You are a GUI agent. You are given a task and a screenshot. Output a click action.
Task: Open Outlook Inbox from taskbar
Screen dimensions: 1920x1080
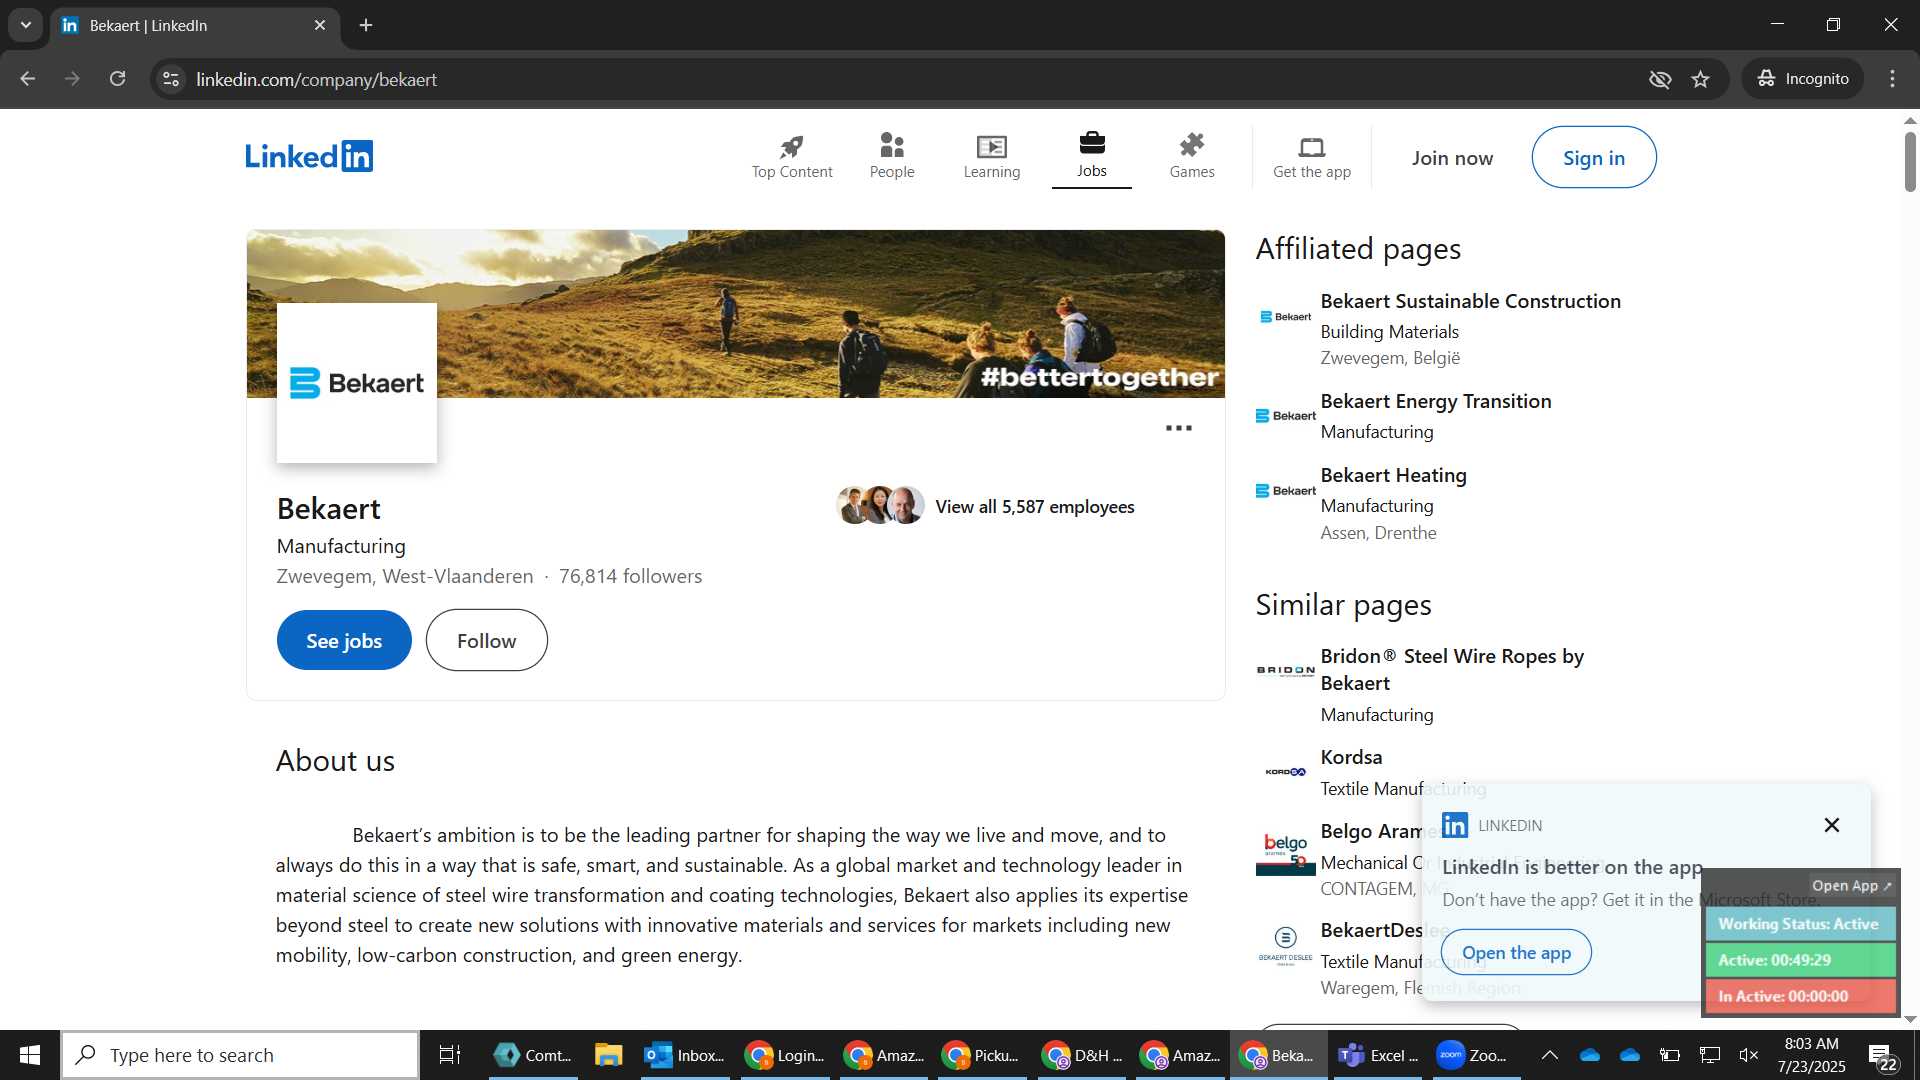pos(685,1055)
